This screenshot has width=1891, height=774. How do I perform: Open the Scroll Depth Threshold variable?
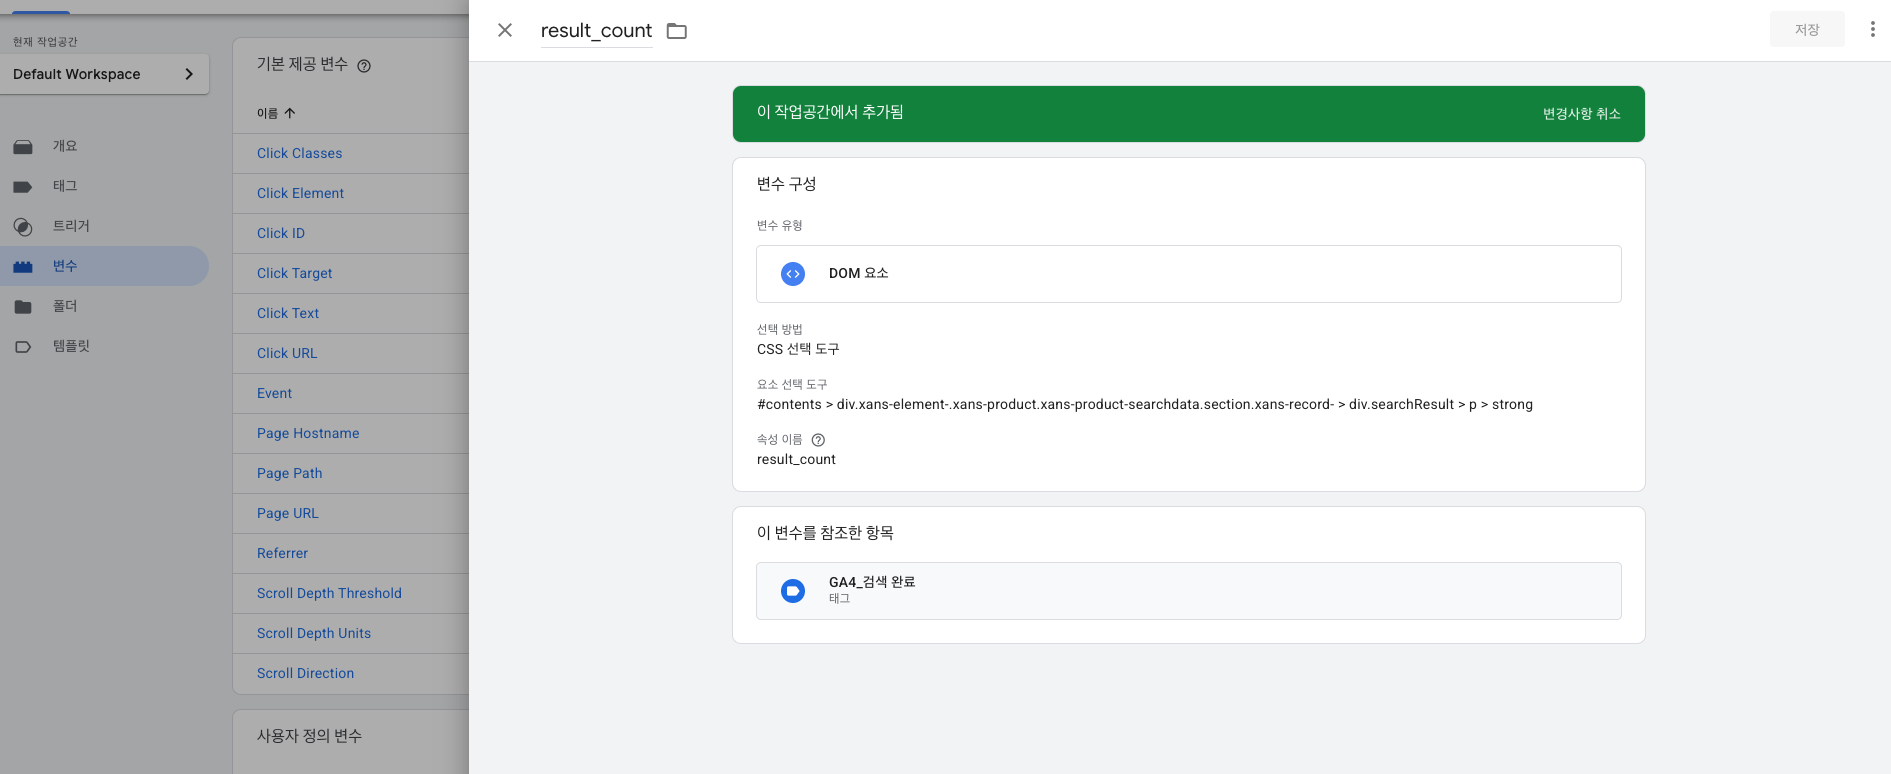[329, 593]
